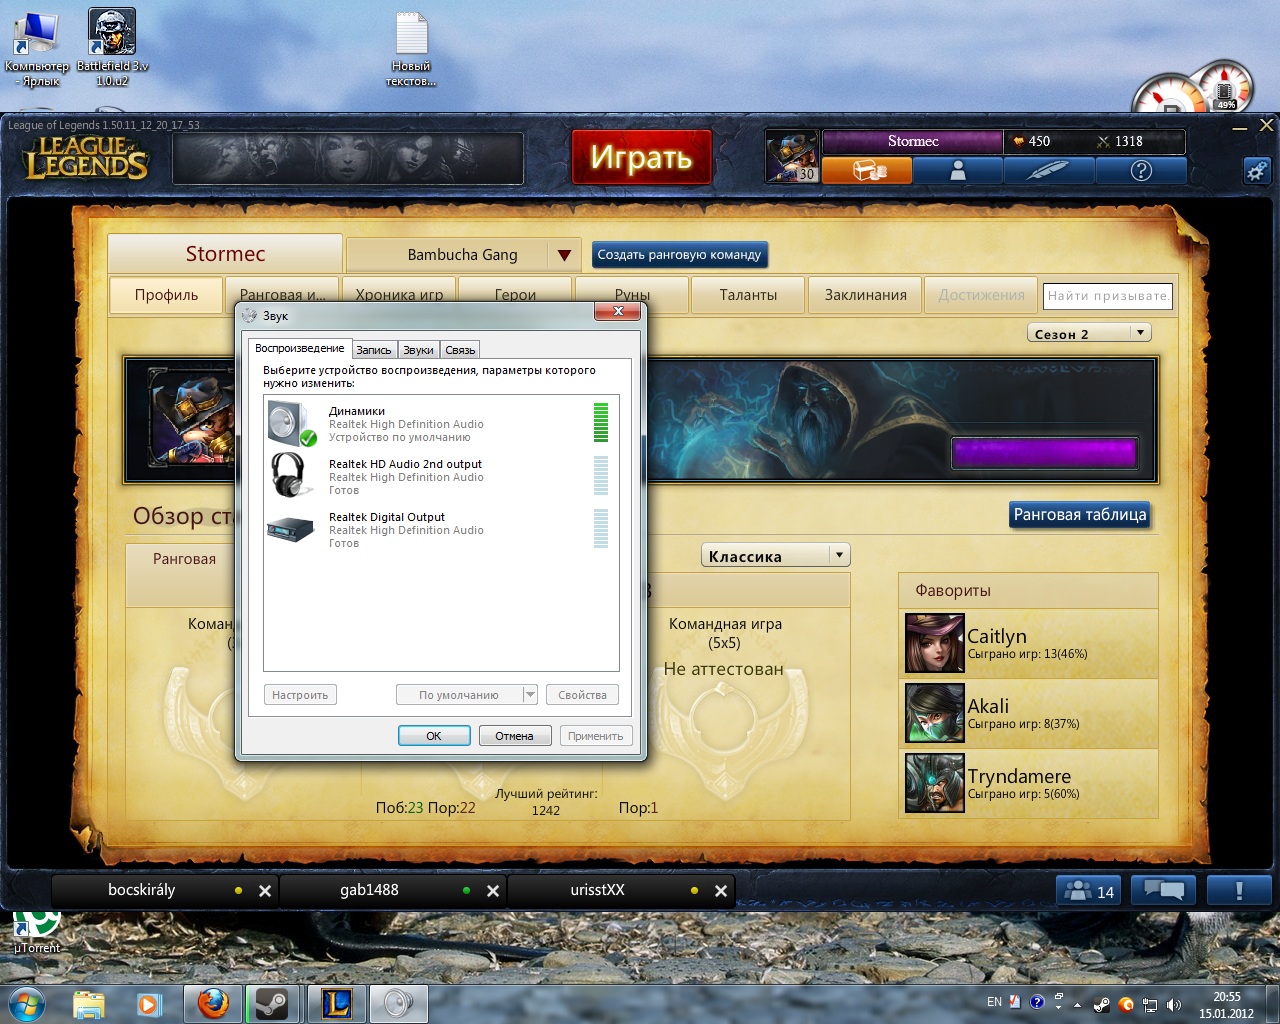Open the store treasure chest icon
Viewport: 1280px width, 1024px height.
[x=867, y=171]
